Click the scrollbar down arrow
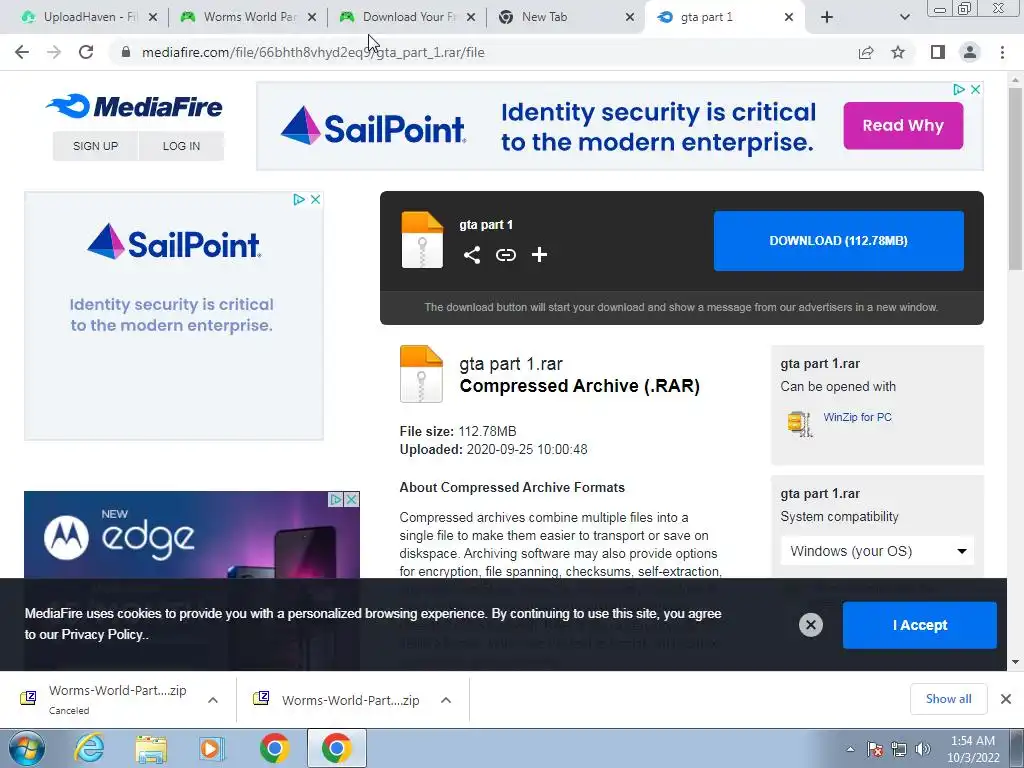The height and width of the screenshot is (768, 1024). pyautogui.click(x=1015, y=662)
